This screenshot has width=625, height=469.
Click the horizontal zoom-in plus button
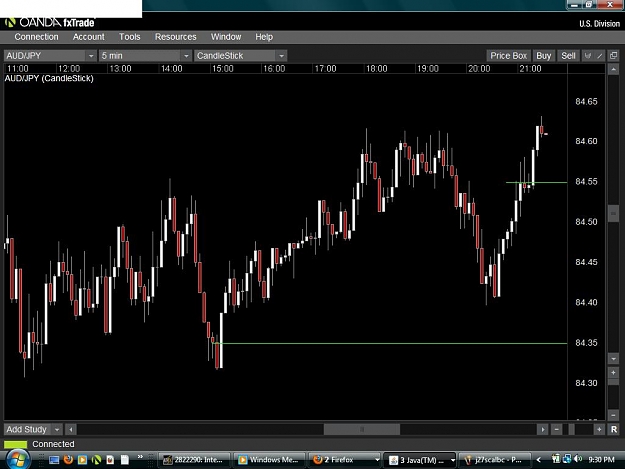pyautogui.click(x=599, y=429)
